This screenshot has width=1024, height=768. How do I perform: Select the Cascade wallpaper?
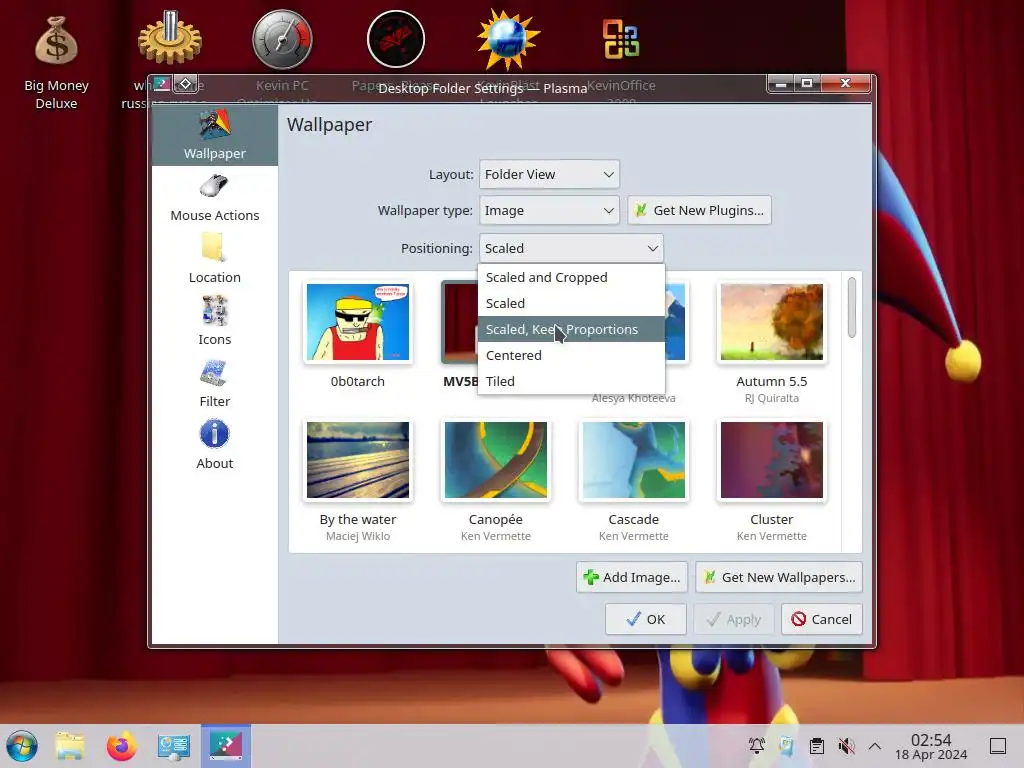[633, 460]
